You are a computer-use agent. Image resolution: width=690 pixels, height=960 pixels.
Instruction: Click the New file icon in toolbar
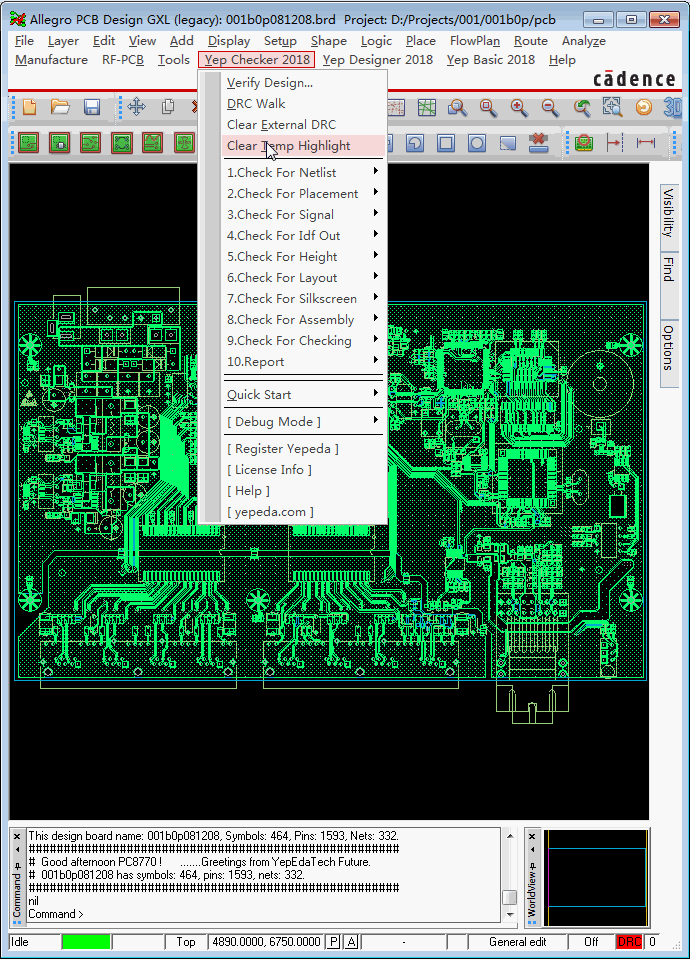(29, 107)
